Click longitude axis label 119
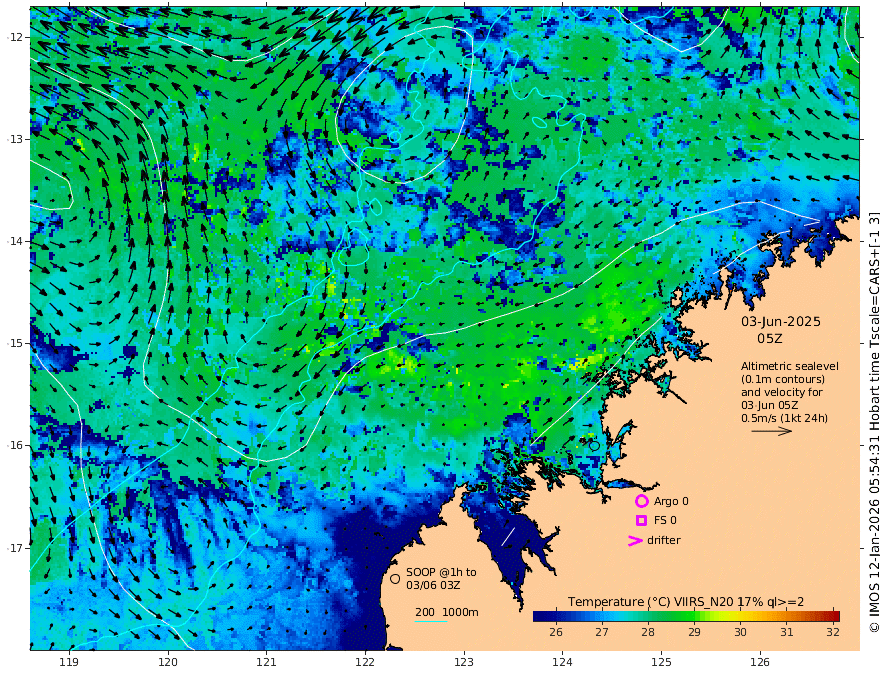This screenshot has height=680, width=880. pyautogui.click(x=69, y=662)
